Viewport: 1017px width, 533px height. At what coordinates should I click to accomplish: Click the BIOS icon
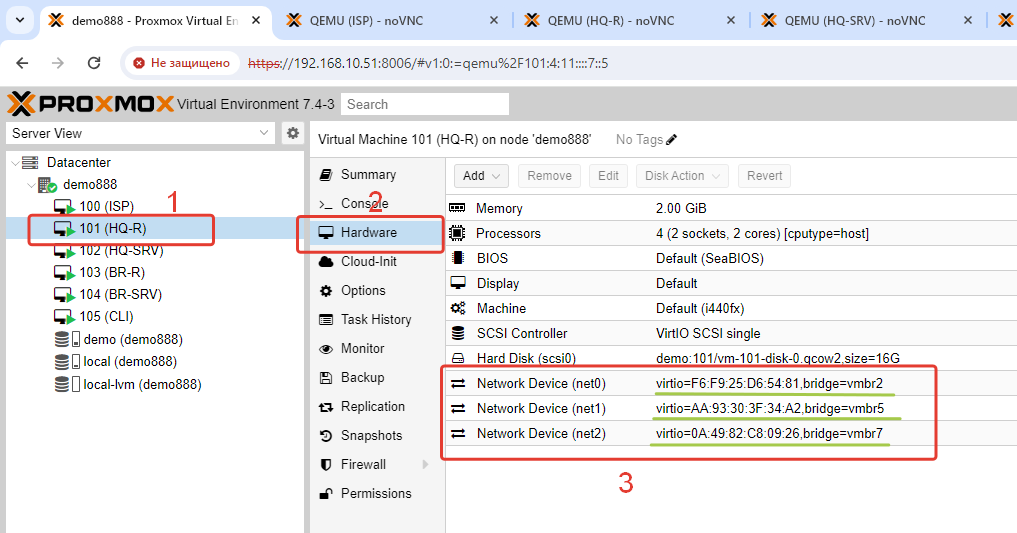458,258
